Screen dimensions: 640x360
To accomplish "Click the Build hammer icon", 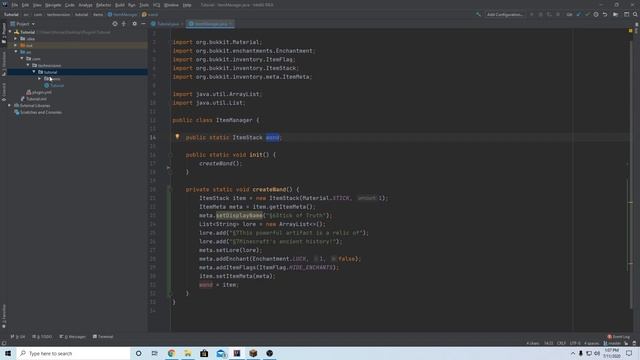I will pos(478,15).
